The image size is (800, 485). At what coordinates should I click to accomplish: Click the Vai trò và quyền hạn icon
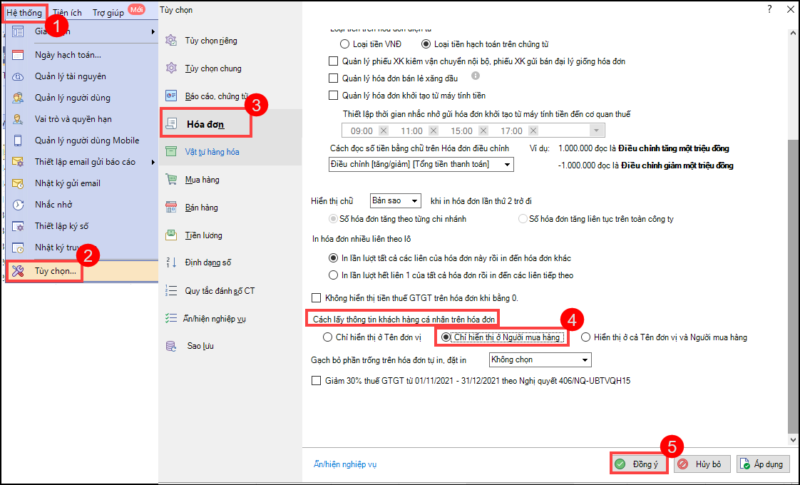[x=18, y=119]
